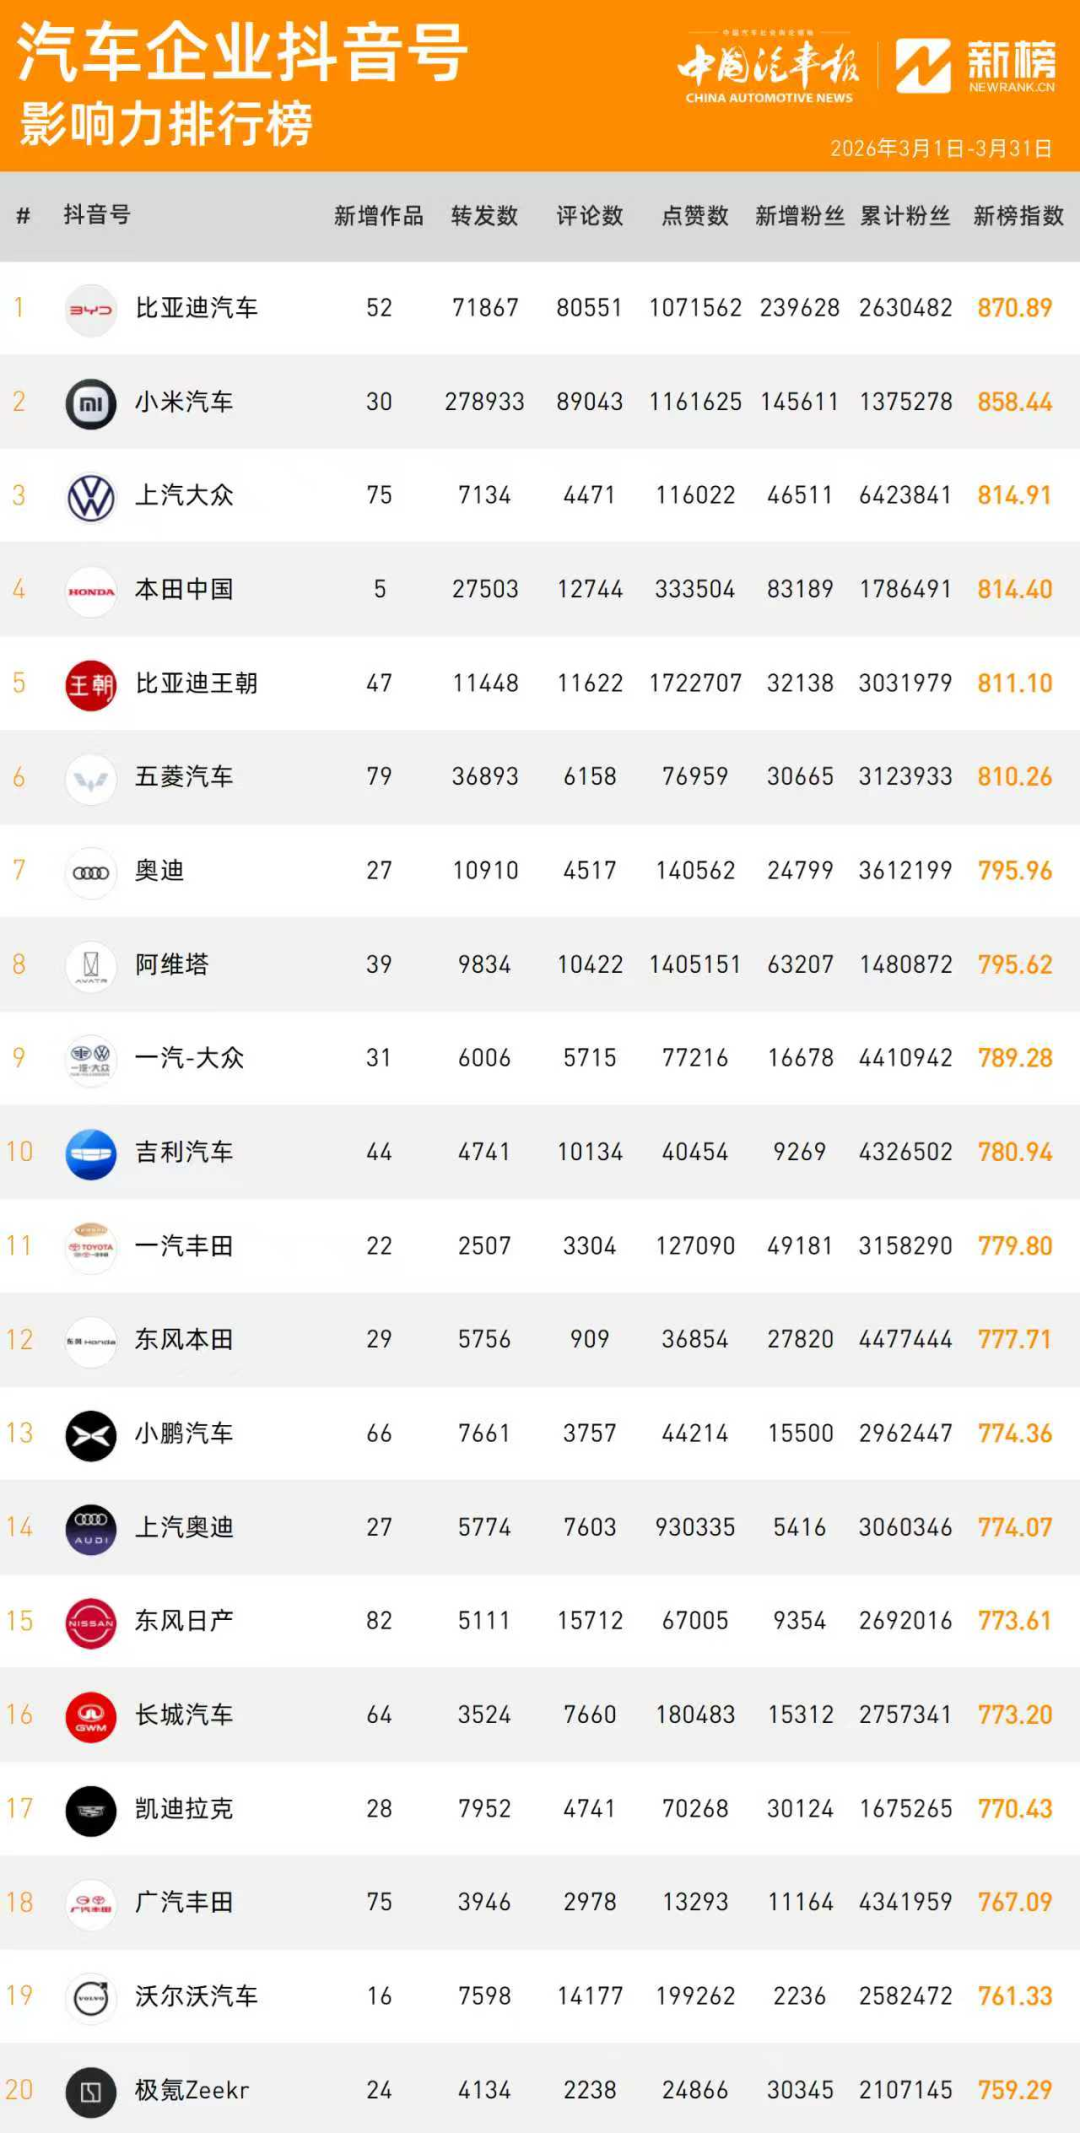1080x2133 pixels.
Task: Click the Volvo logo beside 沃尔沃汽车
Action: point(91,1997)
